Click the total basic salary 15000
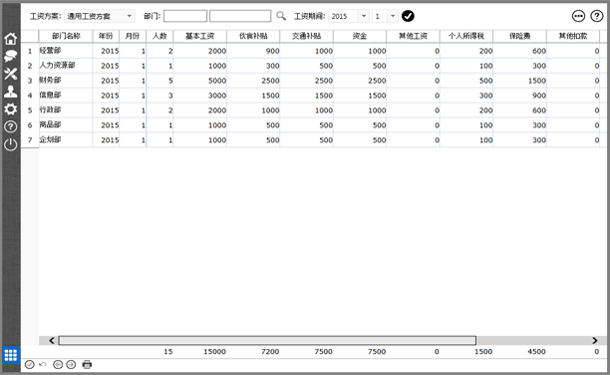 [214, 352]
